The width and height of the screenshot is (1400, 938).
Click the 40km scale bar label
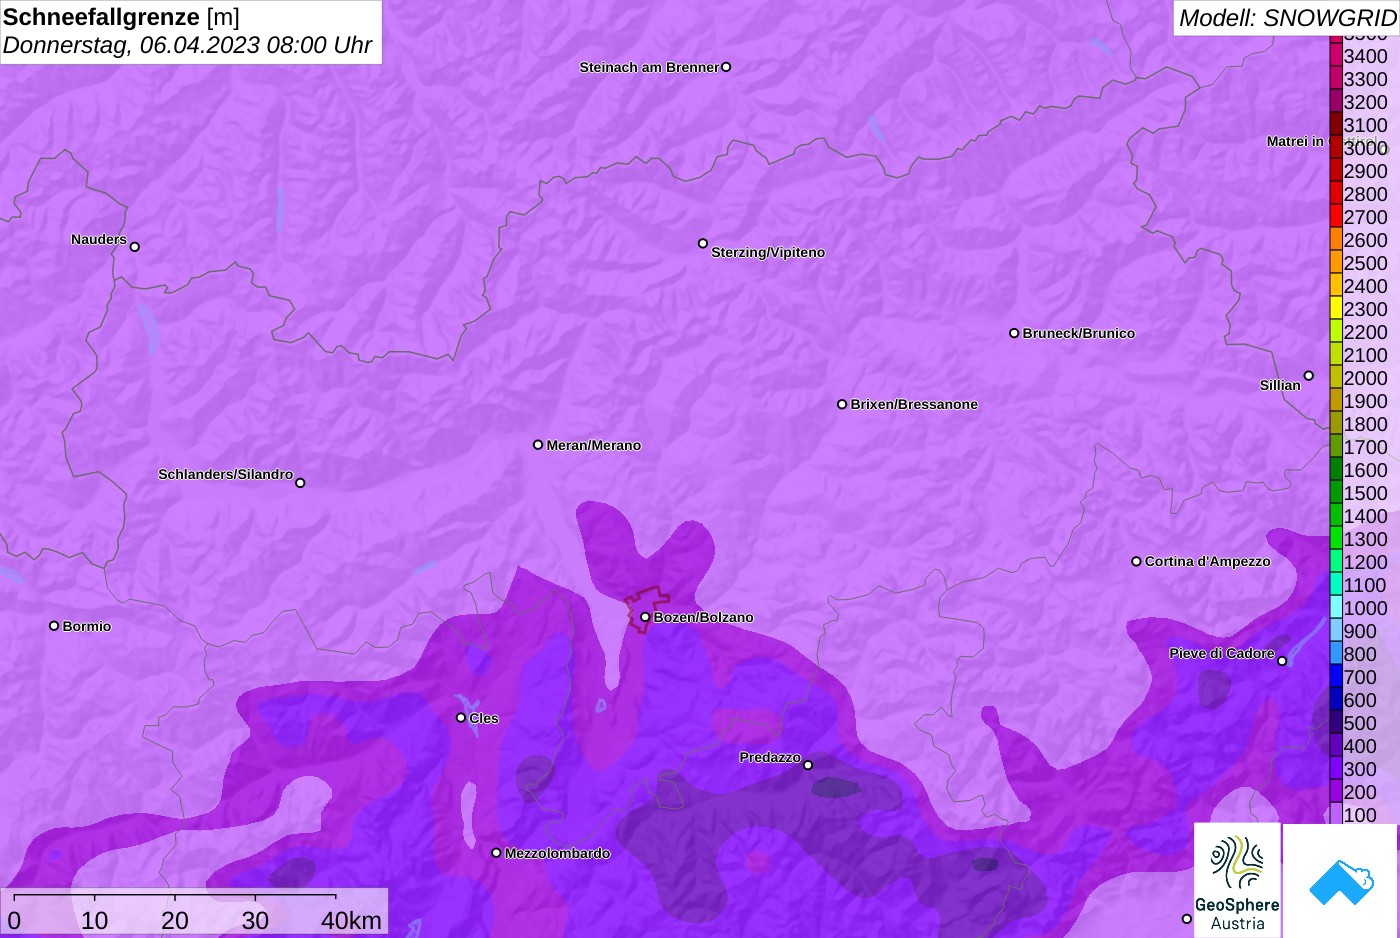pos(351,920)
